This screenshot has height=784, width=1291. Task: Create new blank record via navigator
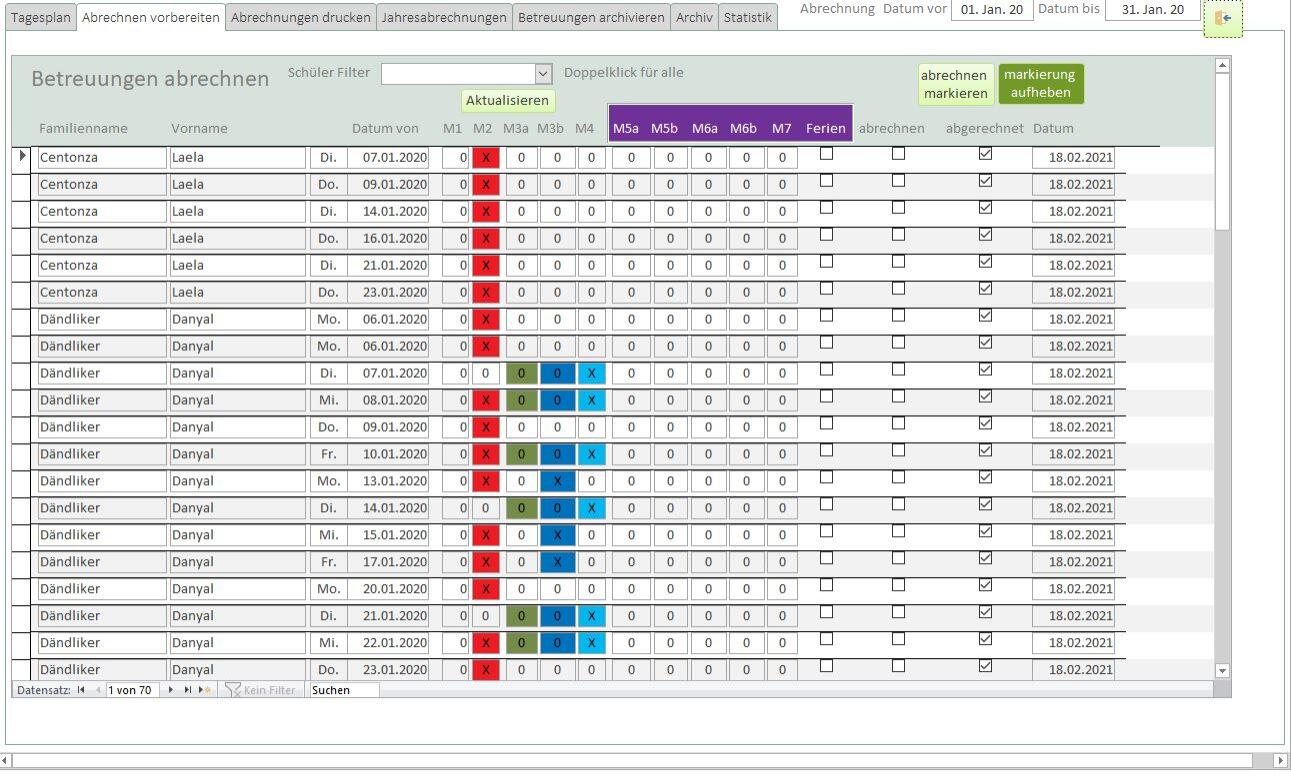204,690
